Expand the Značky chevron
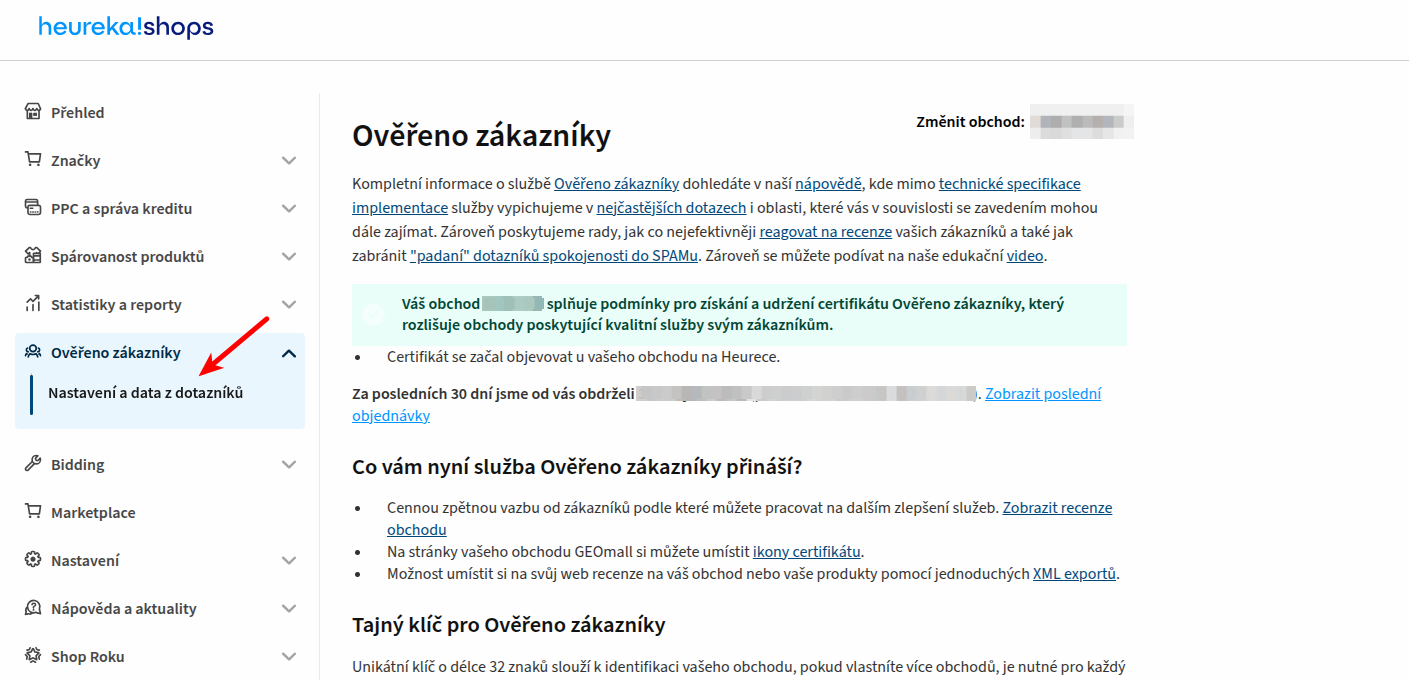Screen dimensions: 1409x680 click(x=289, y=161)
